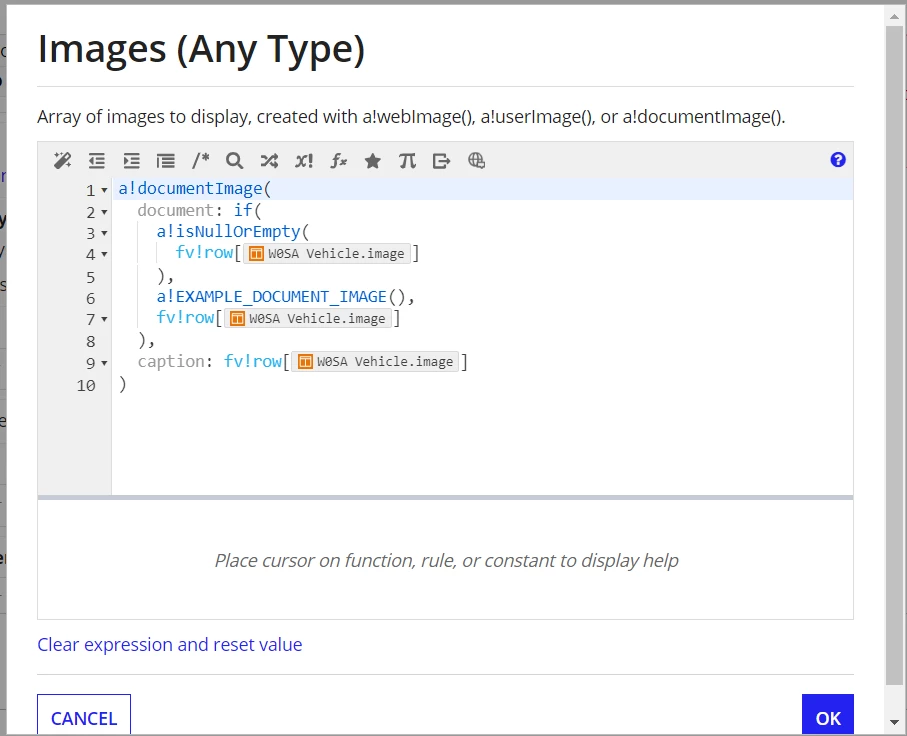Click the if( keyword on line 2
The image size is (907, 736).
[248, 210]
